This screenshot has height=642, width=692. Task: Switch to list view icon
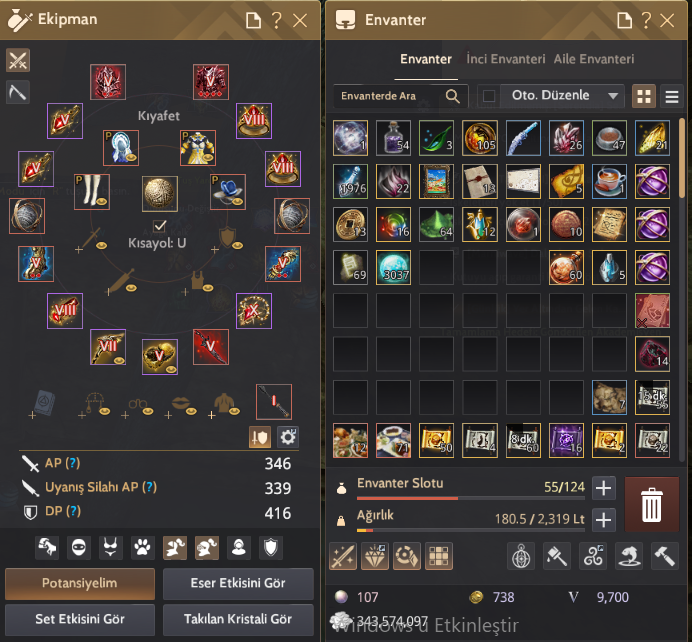click(x=672, y=96)
